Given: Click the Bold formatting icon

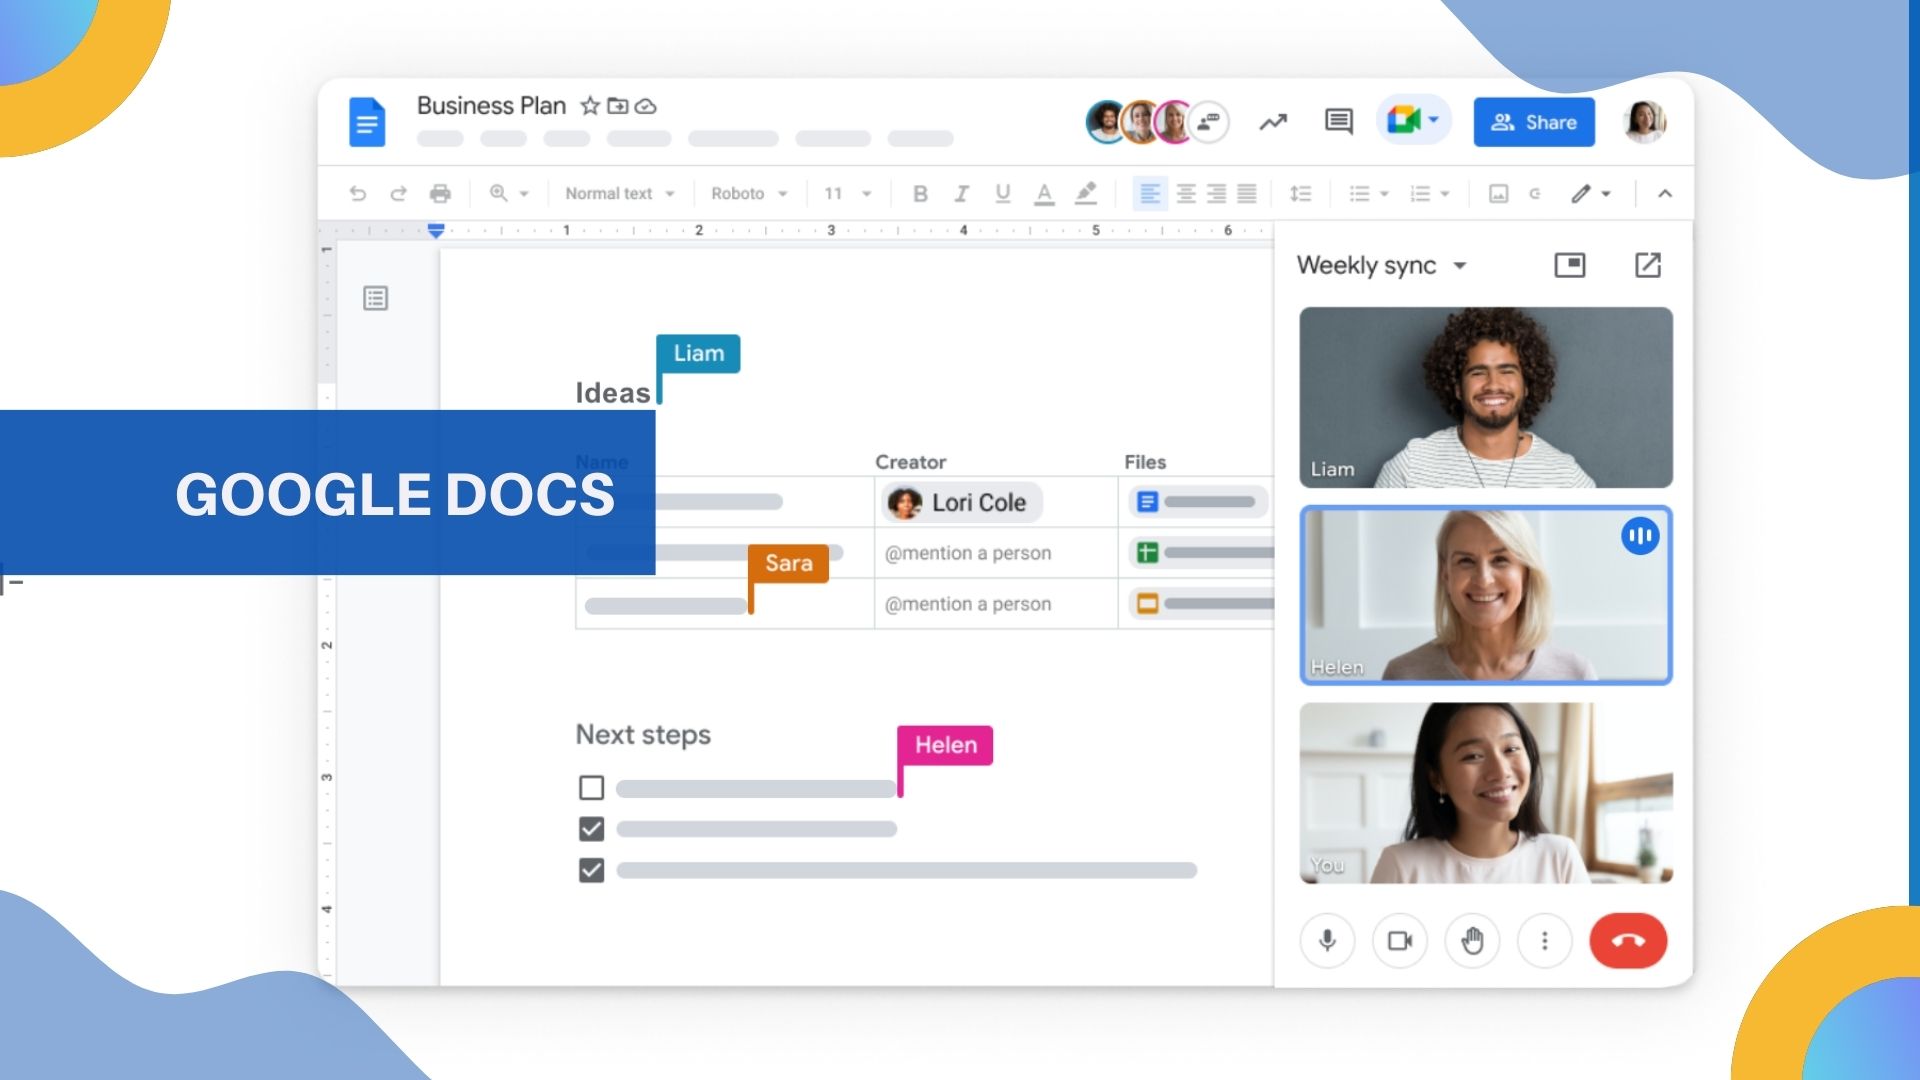Looking at the screenshot, I should 920,194.
